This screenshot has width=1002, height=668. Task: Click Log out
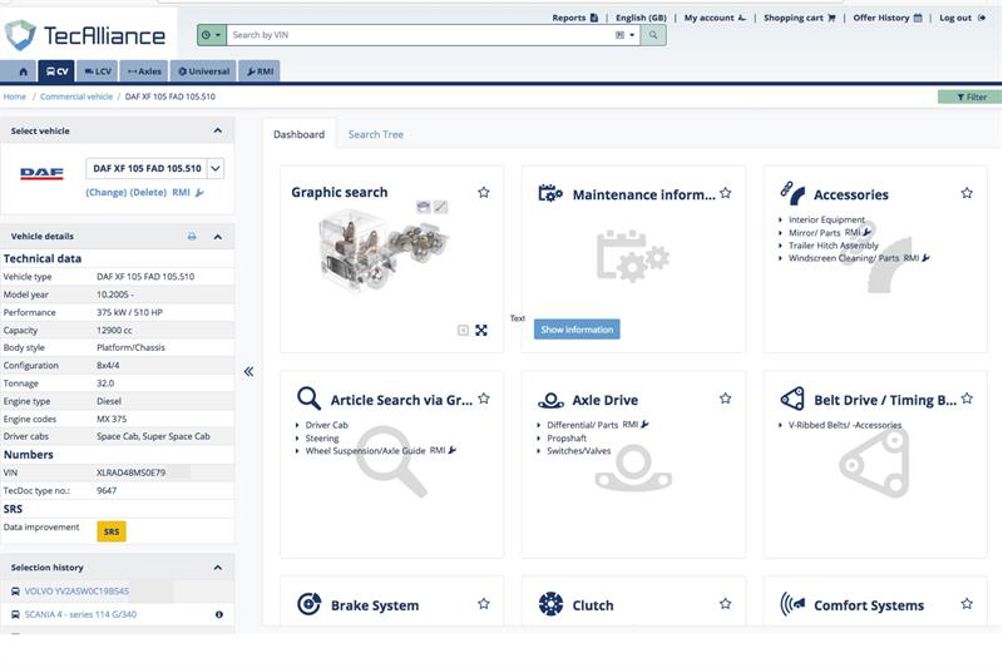pyautogui.click(x=962, y=18)
